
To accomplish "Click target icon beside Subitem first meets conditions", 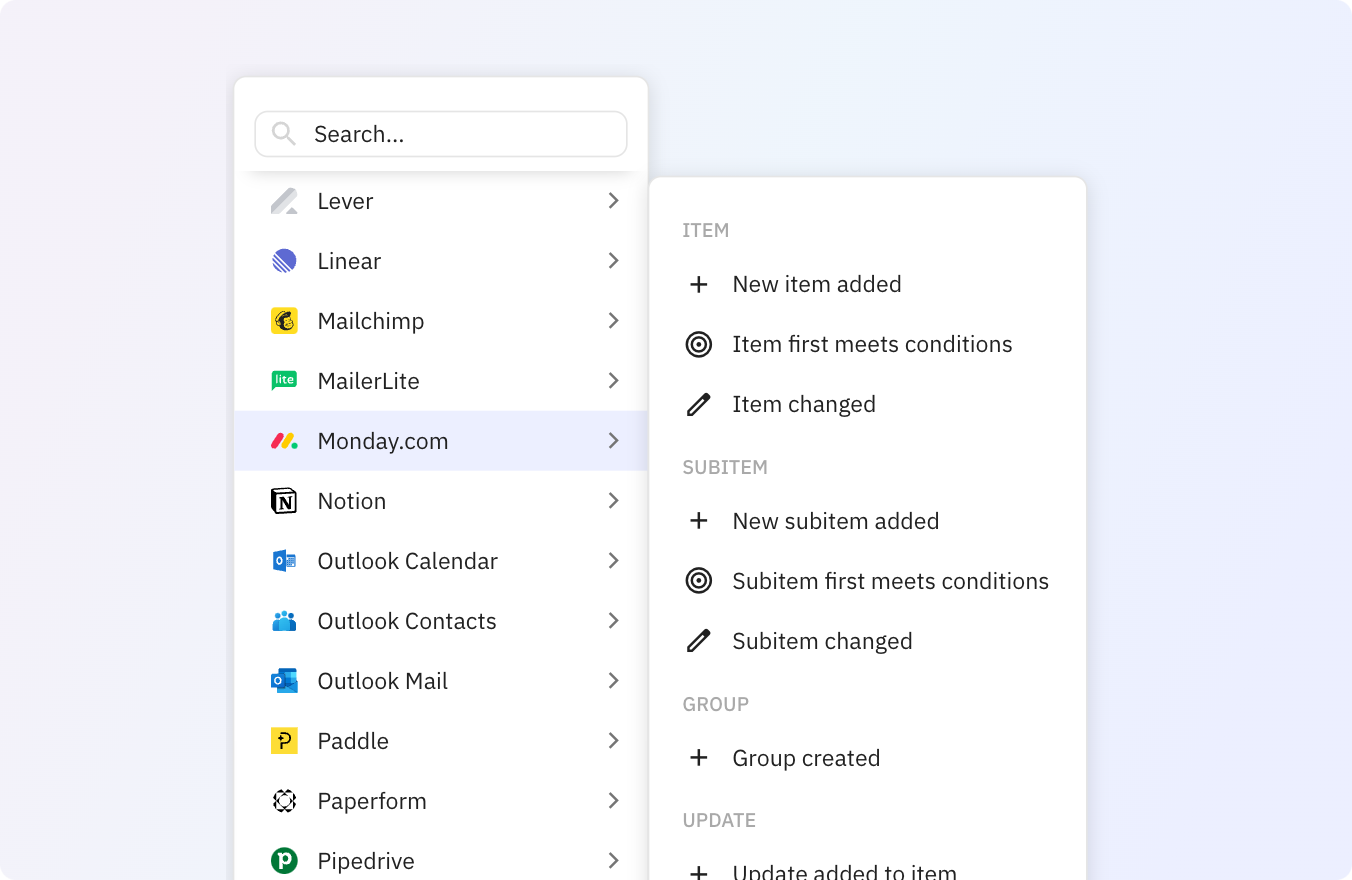I will point(699,581).
